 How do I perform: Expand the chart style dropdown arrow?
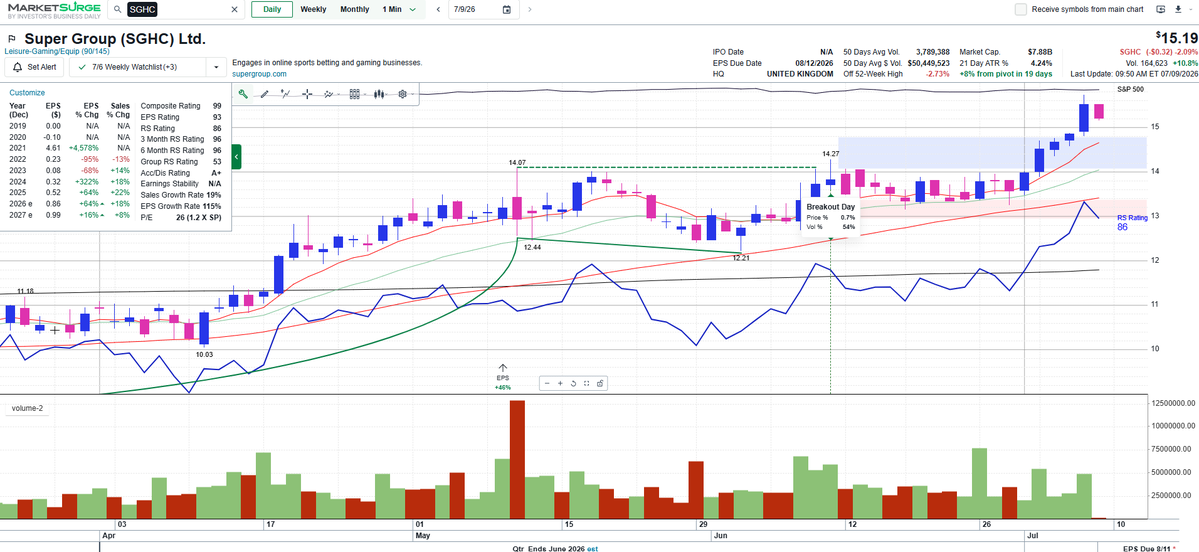(388, 95)
